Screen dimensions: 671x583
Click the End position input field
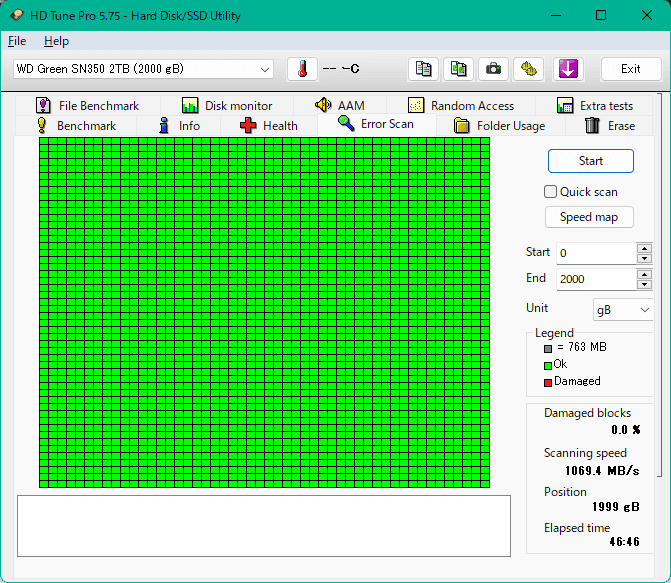(595, 279)
